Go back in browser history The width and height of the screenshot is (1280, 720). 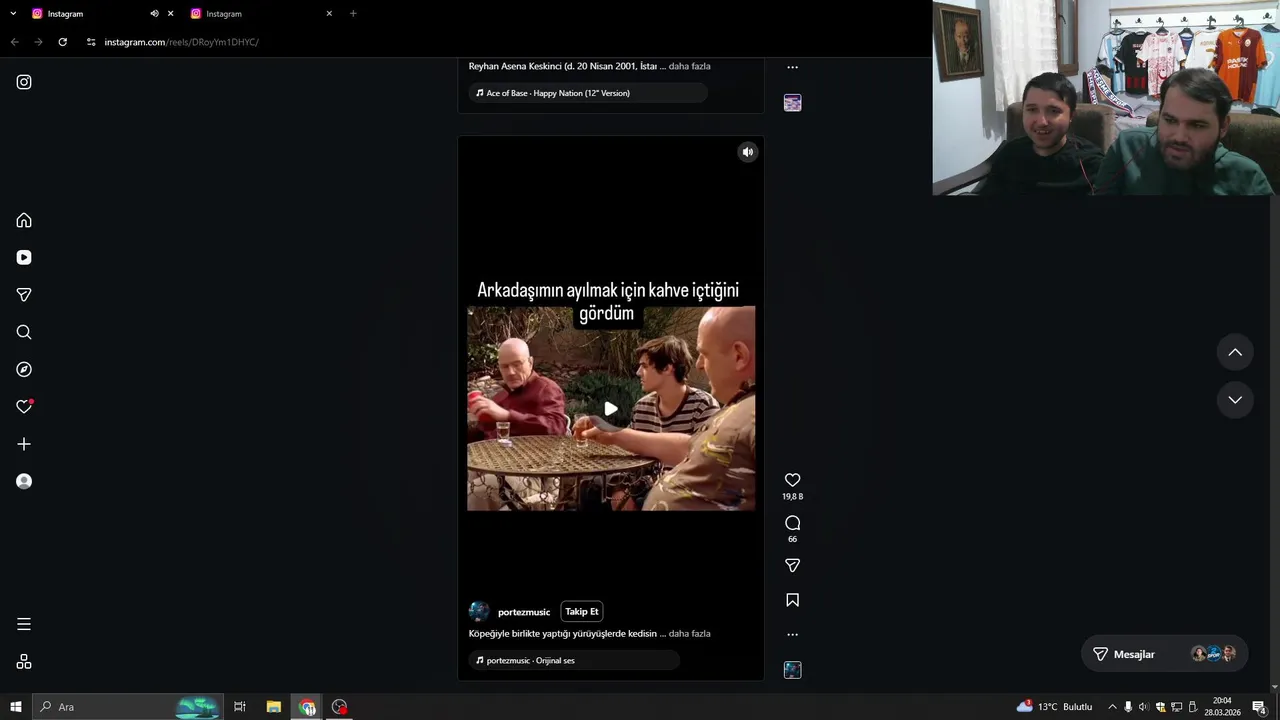pyautogui.click(x=14, y=42)
